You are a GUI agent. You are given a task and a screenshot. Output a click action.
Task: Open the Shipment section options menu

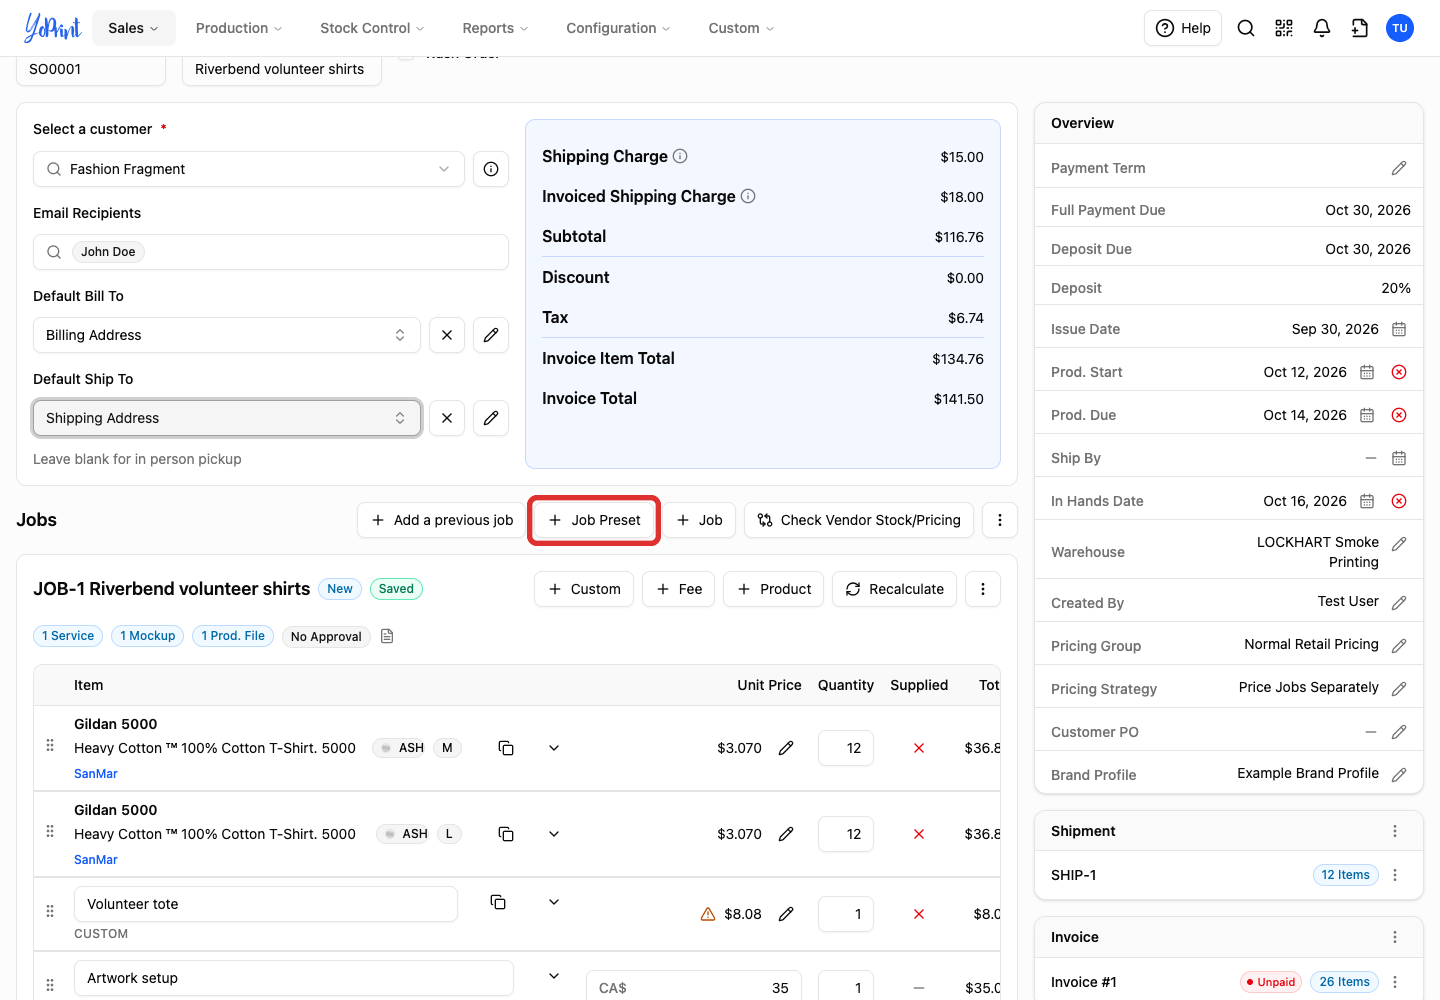[x=1395, y=831]
